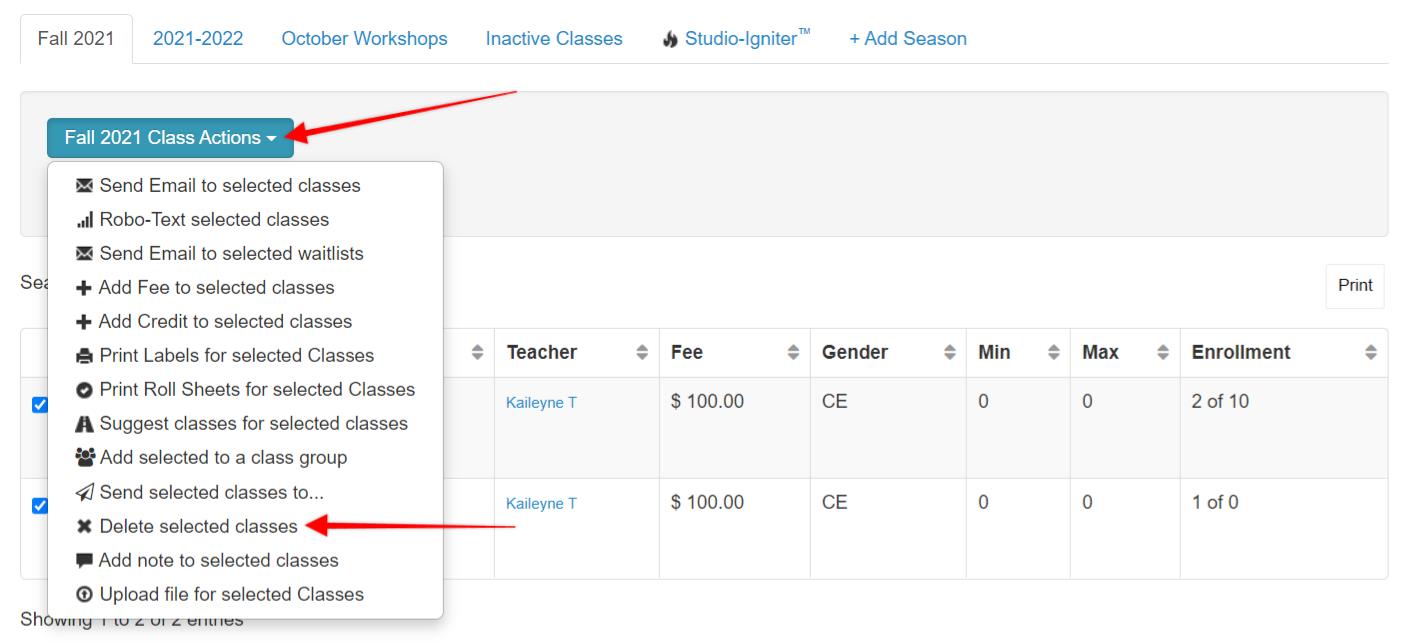Switch to the 2021-2022 season tab

click(x=198, y=39)
